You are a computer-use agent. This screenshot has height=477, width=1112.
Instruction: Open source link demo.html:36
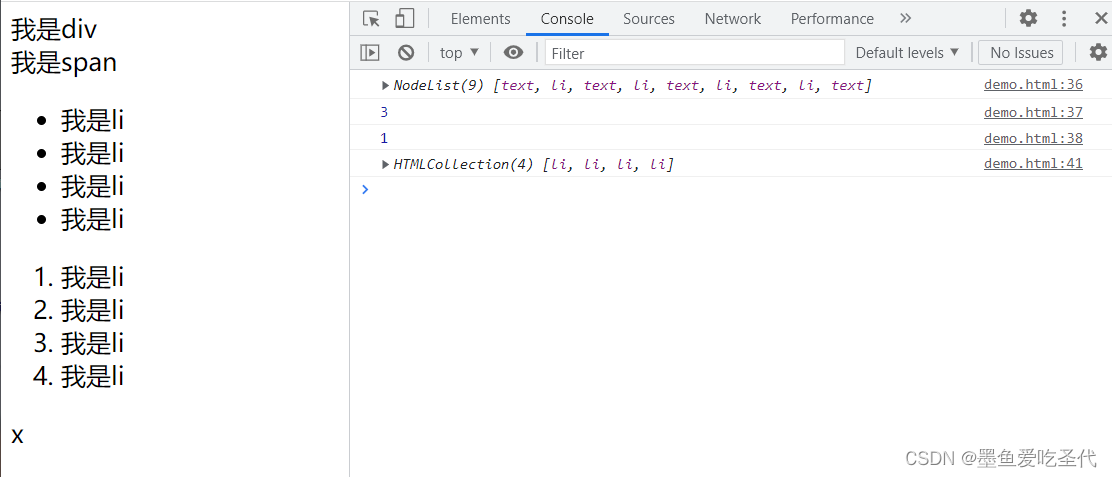point(1033,85)
